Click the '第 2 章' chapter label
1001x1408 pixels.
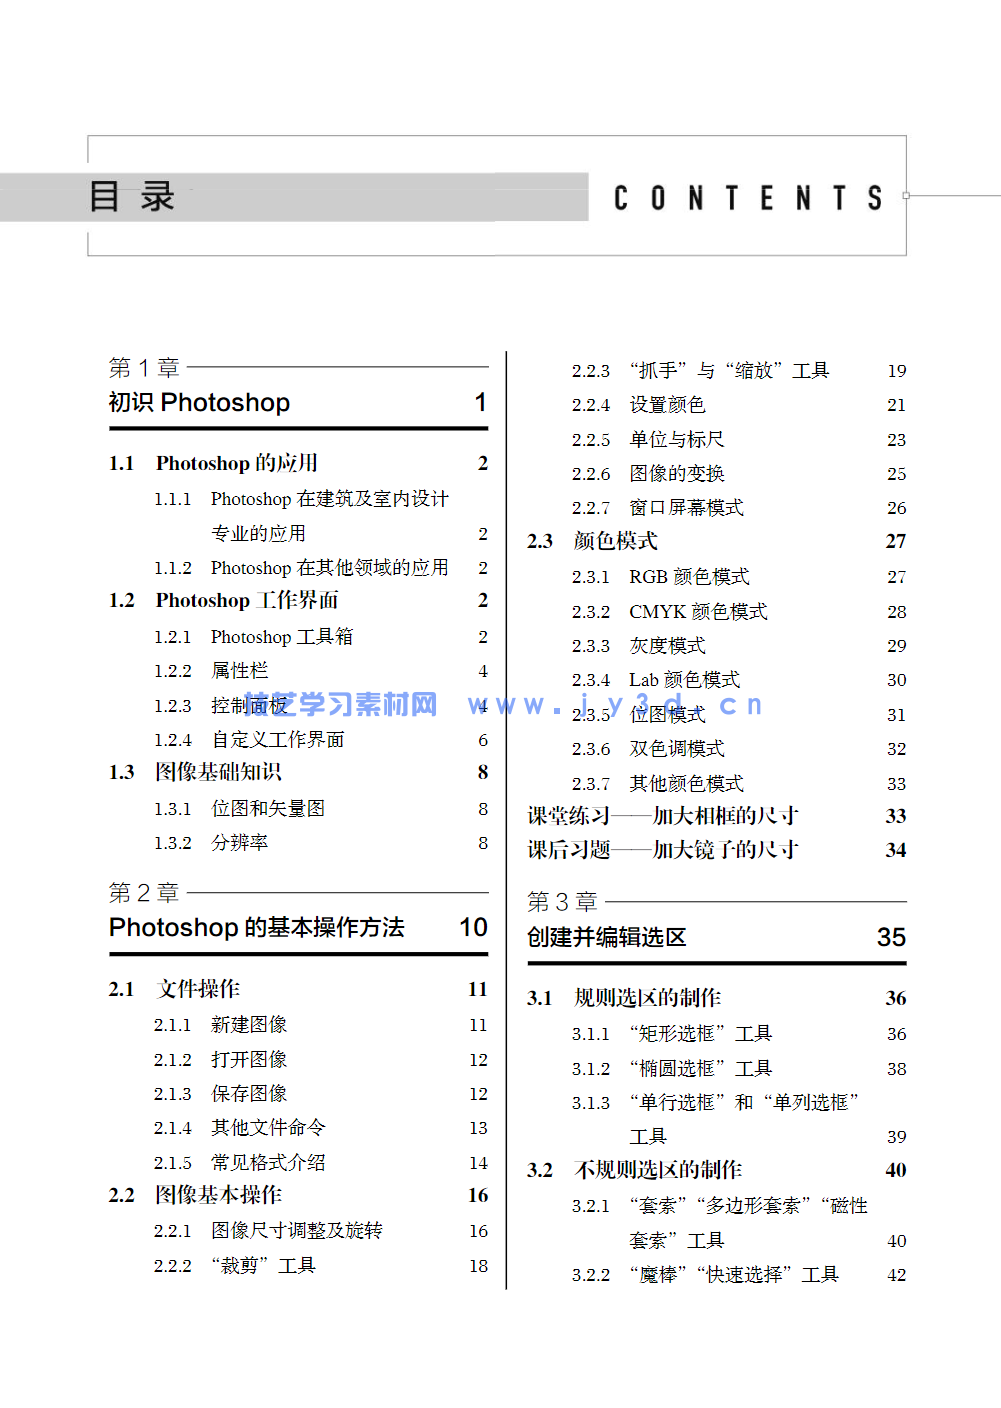tap(144, 892)
